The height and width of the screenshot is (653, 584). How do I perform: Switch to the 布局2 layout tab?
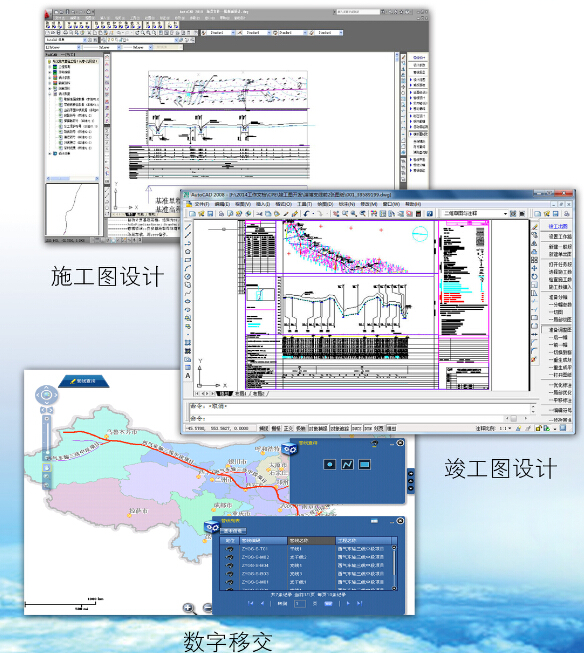pyautogui.click(x=258, y=393)
